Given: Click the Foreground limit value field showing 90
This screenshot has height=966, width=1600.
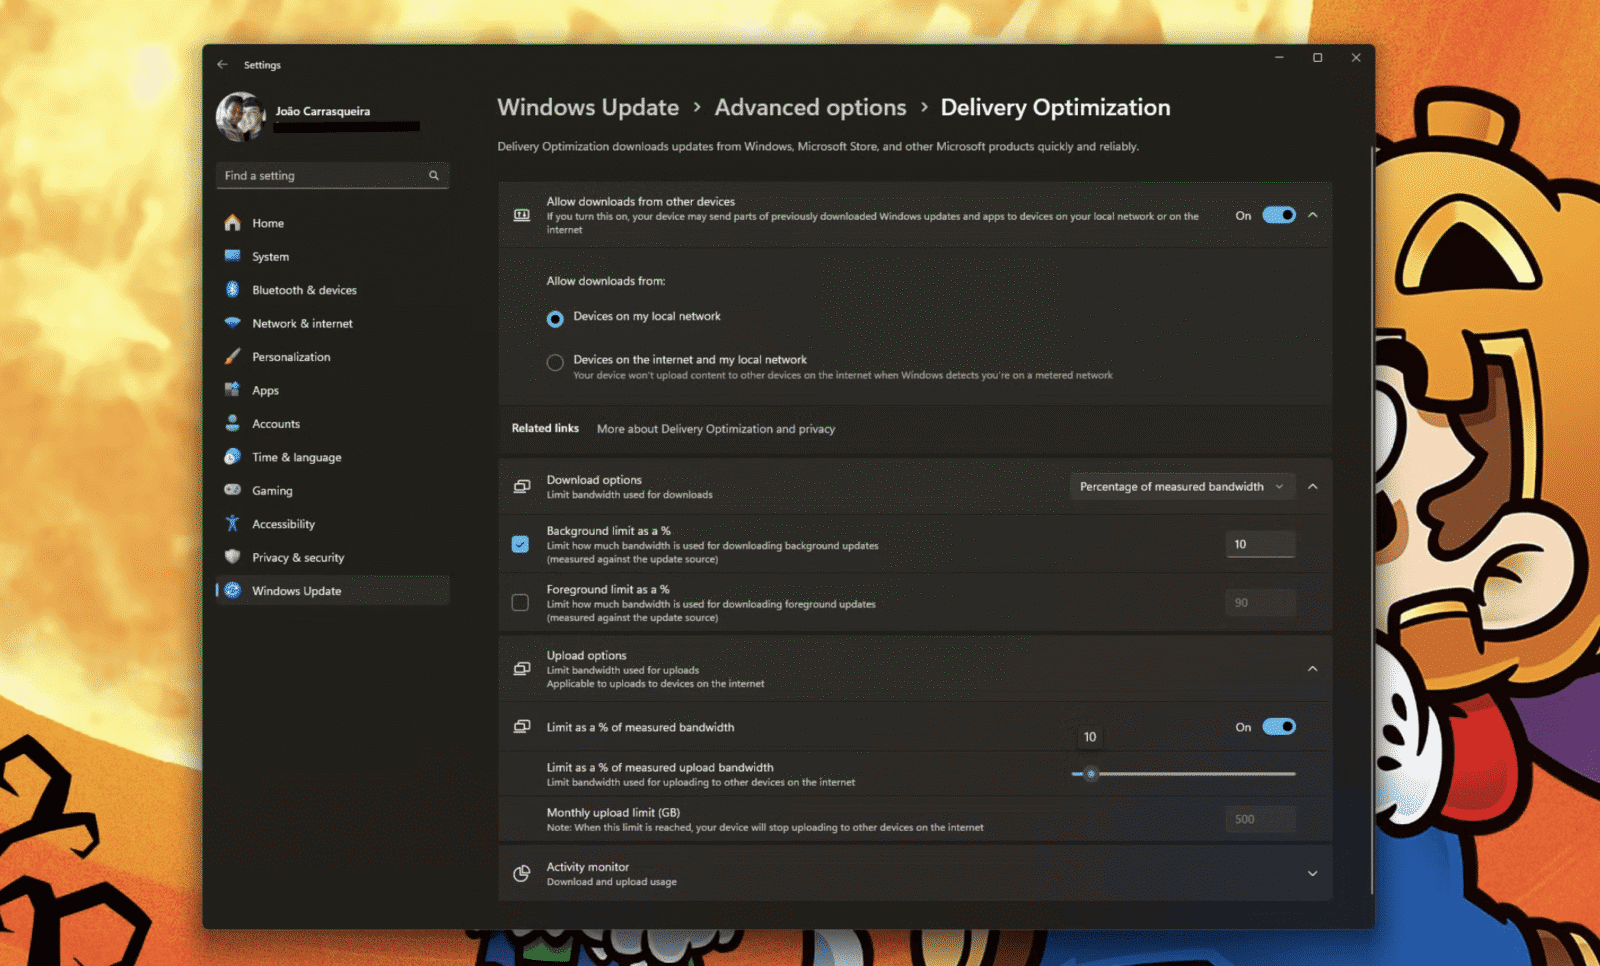Looking at the screenshot, I should coord(1260,602).
